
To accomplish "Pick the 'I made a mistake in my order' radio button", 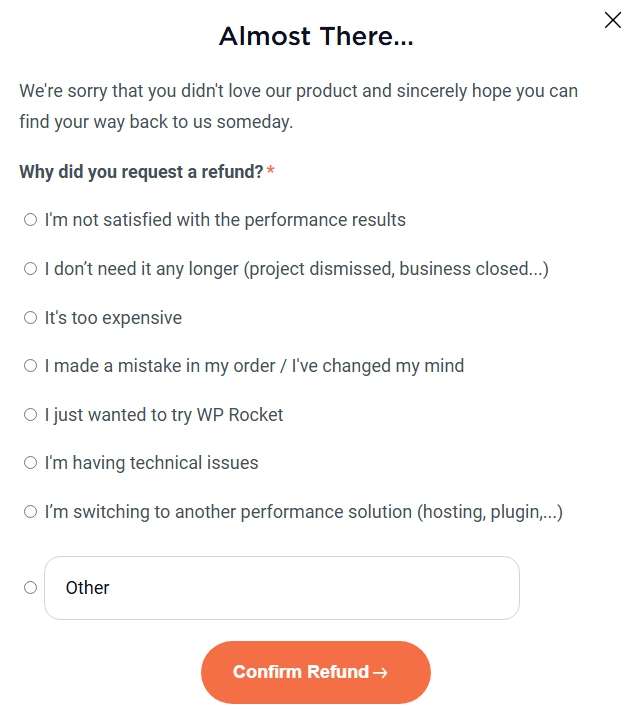I will pyautogui.click(x=31, y=366).
